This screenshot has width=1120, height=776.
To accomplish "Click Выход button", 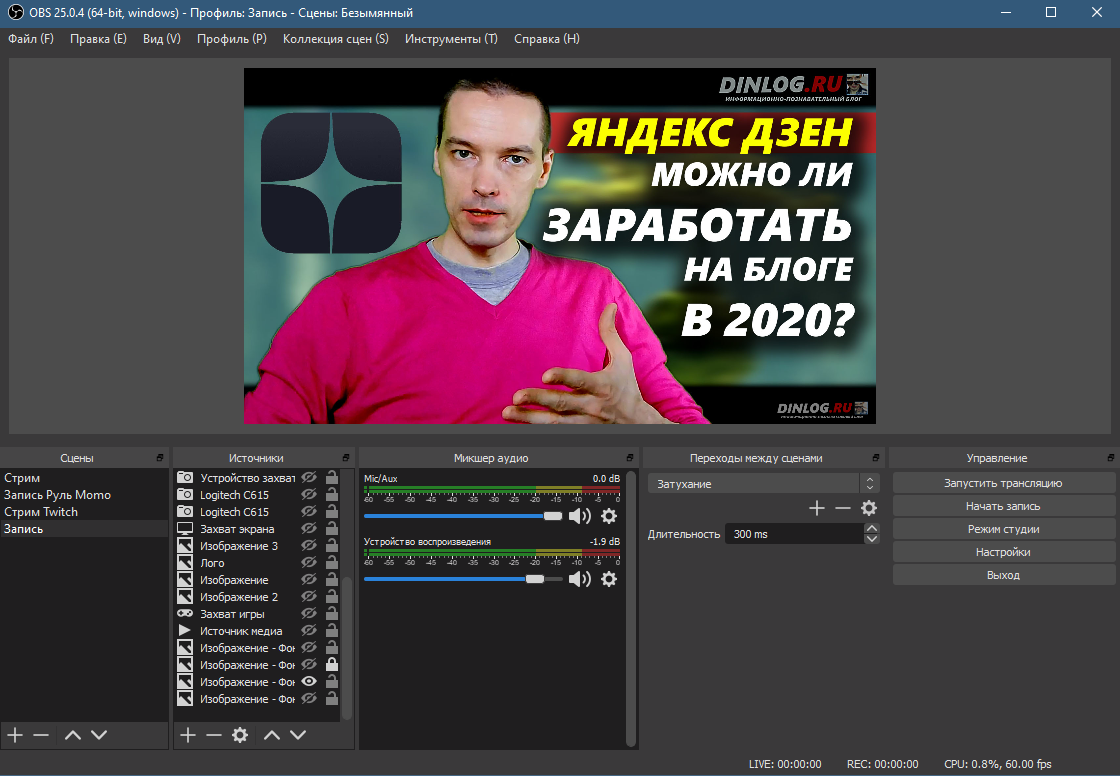I will [x=1003, y=574].
